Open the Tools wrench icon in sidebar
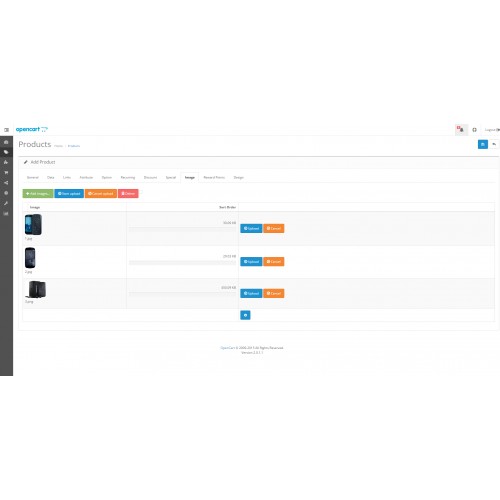500x500 pixels. (6, 203)
